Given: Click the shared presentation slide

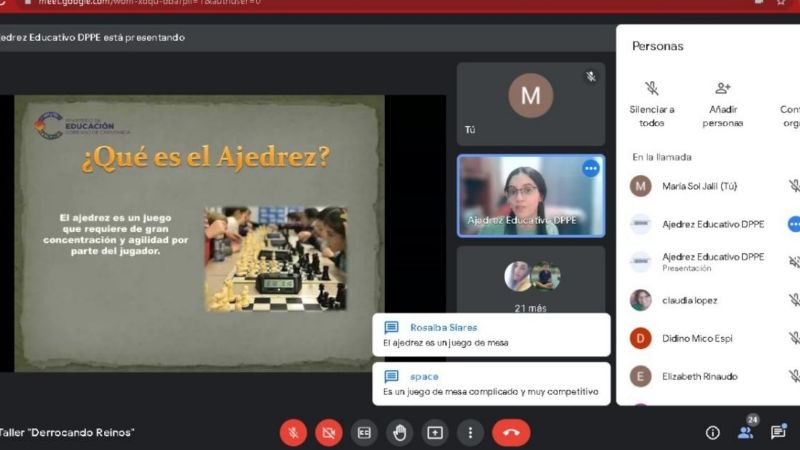Looking at the screenshot, I should point(199,233).
